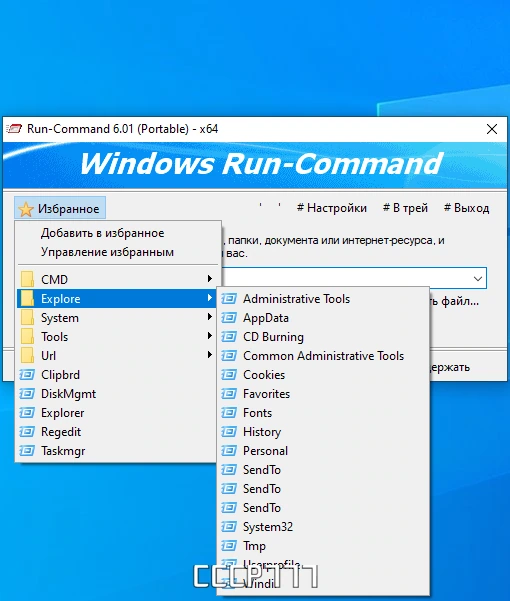The image size is (510, 601).
Task: Close the Run-Command window
Action: 492,129
